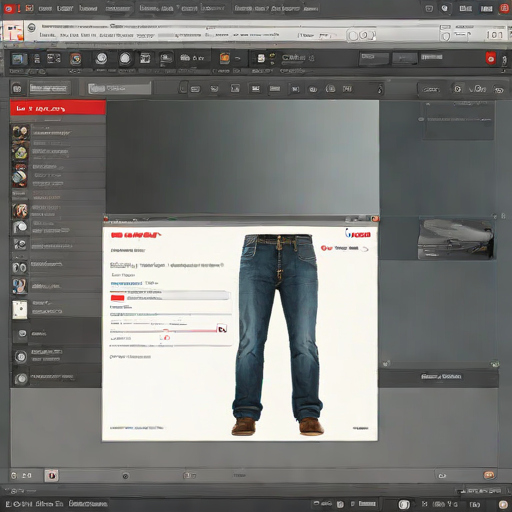Click the orange square icon in the main toolbar

coord(225,58)
